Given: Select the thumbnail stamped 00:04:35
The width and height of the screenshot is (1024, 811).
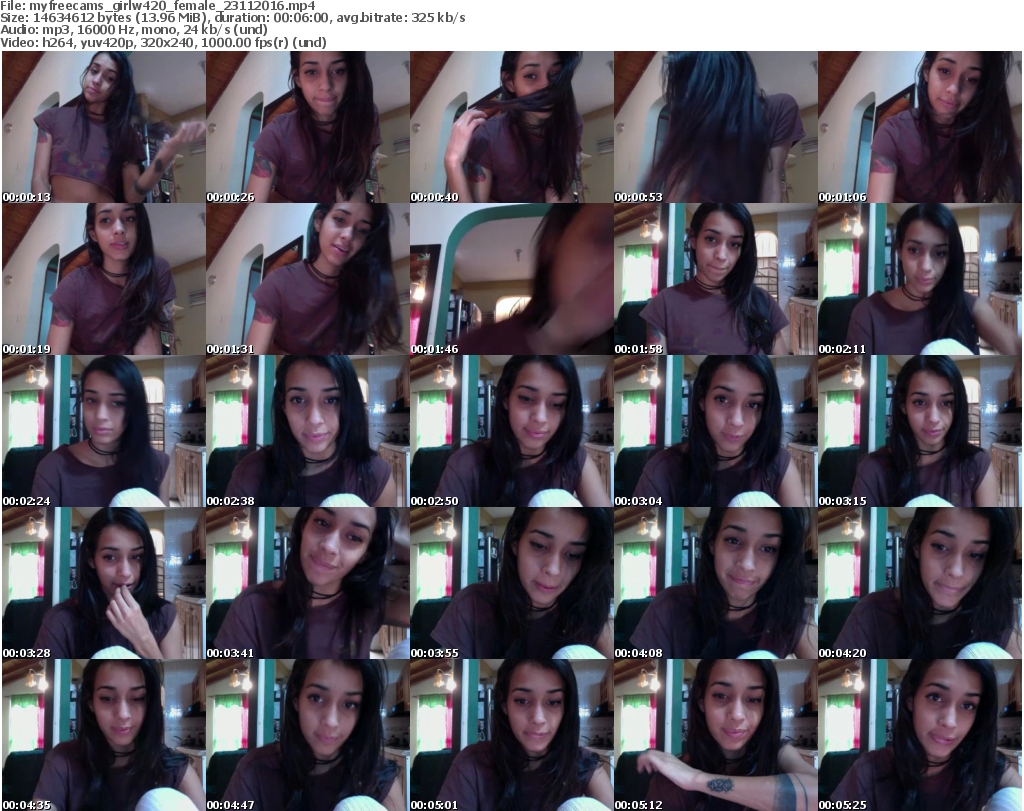Looking at the screenshot, I should click(x=104, y=735).
